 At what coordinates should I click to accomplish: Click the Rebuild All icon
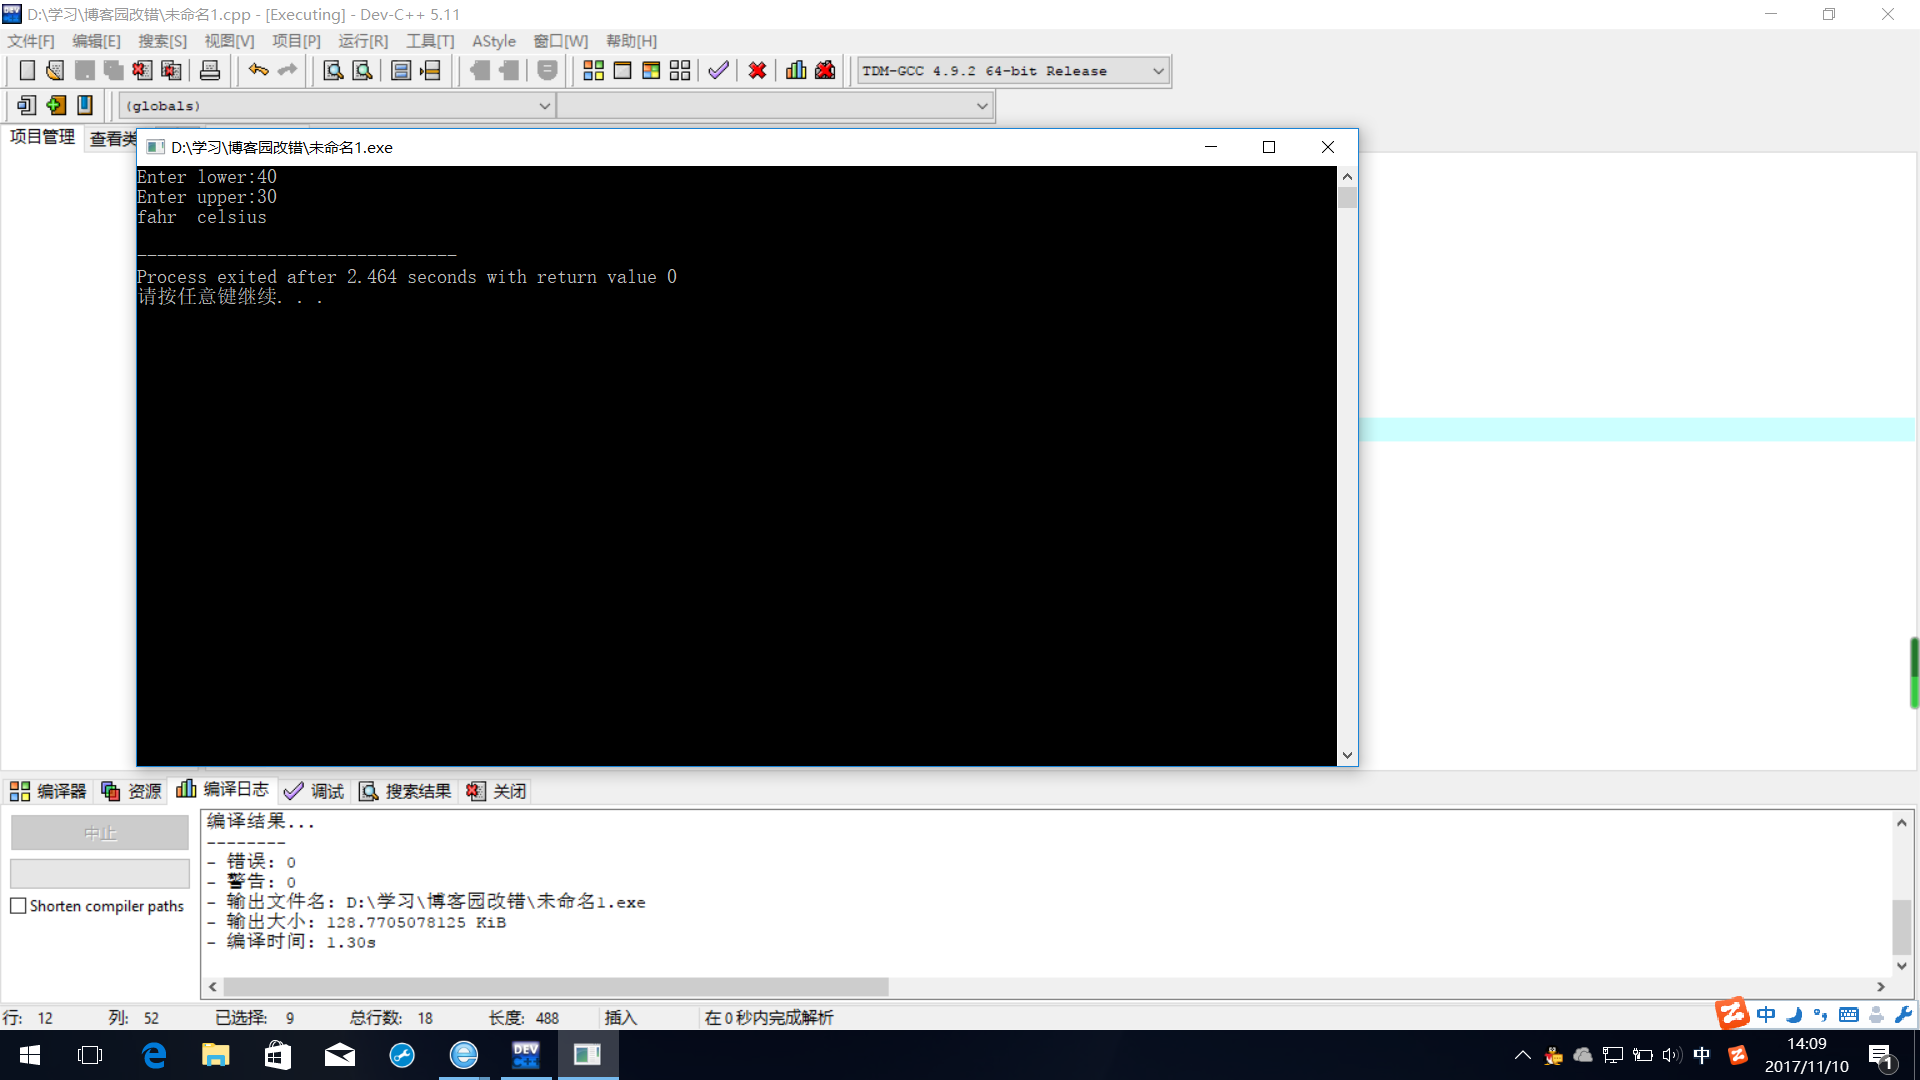[x=680, y=71]
